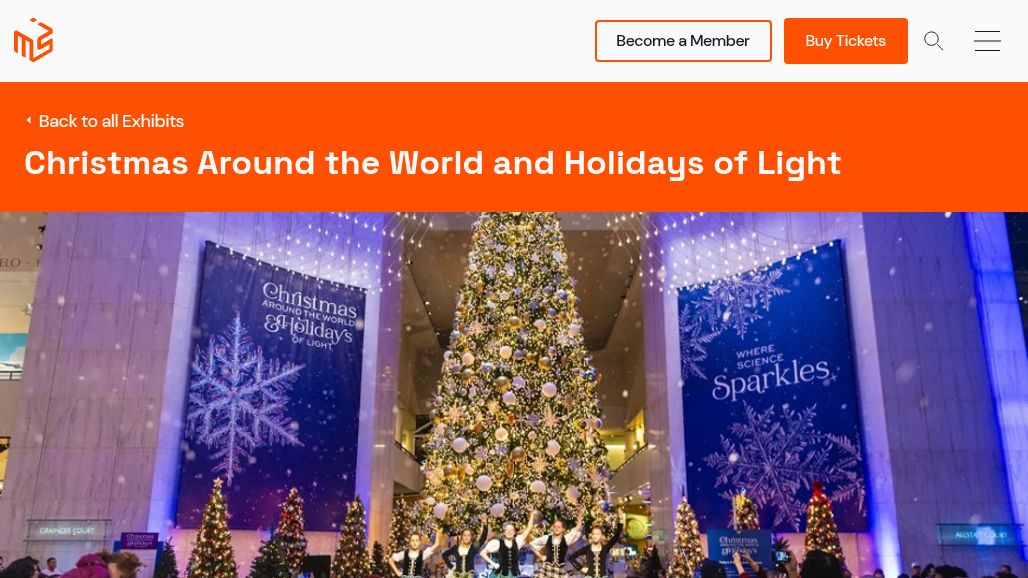Click the Where Science Sparkles banner

[x=774, y=387]
